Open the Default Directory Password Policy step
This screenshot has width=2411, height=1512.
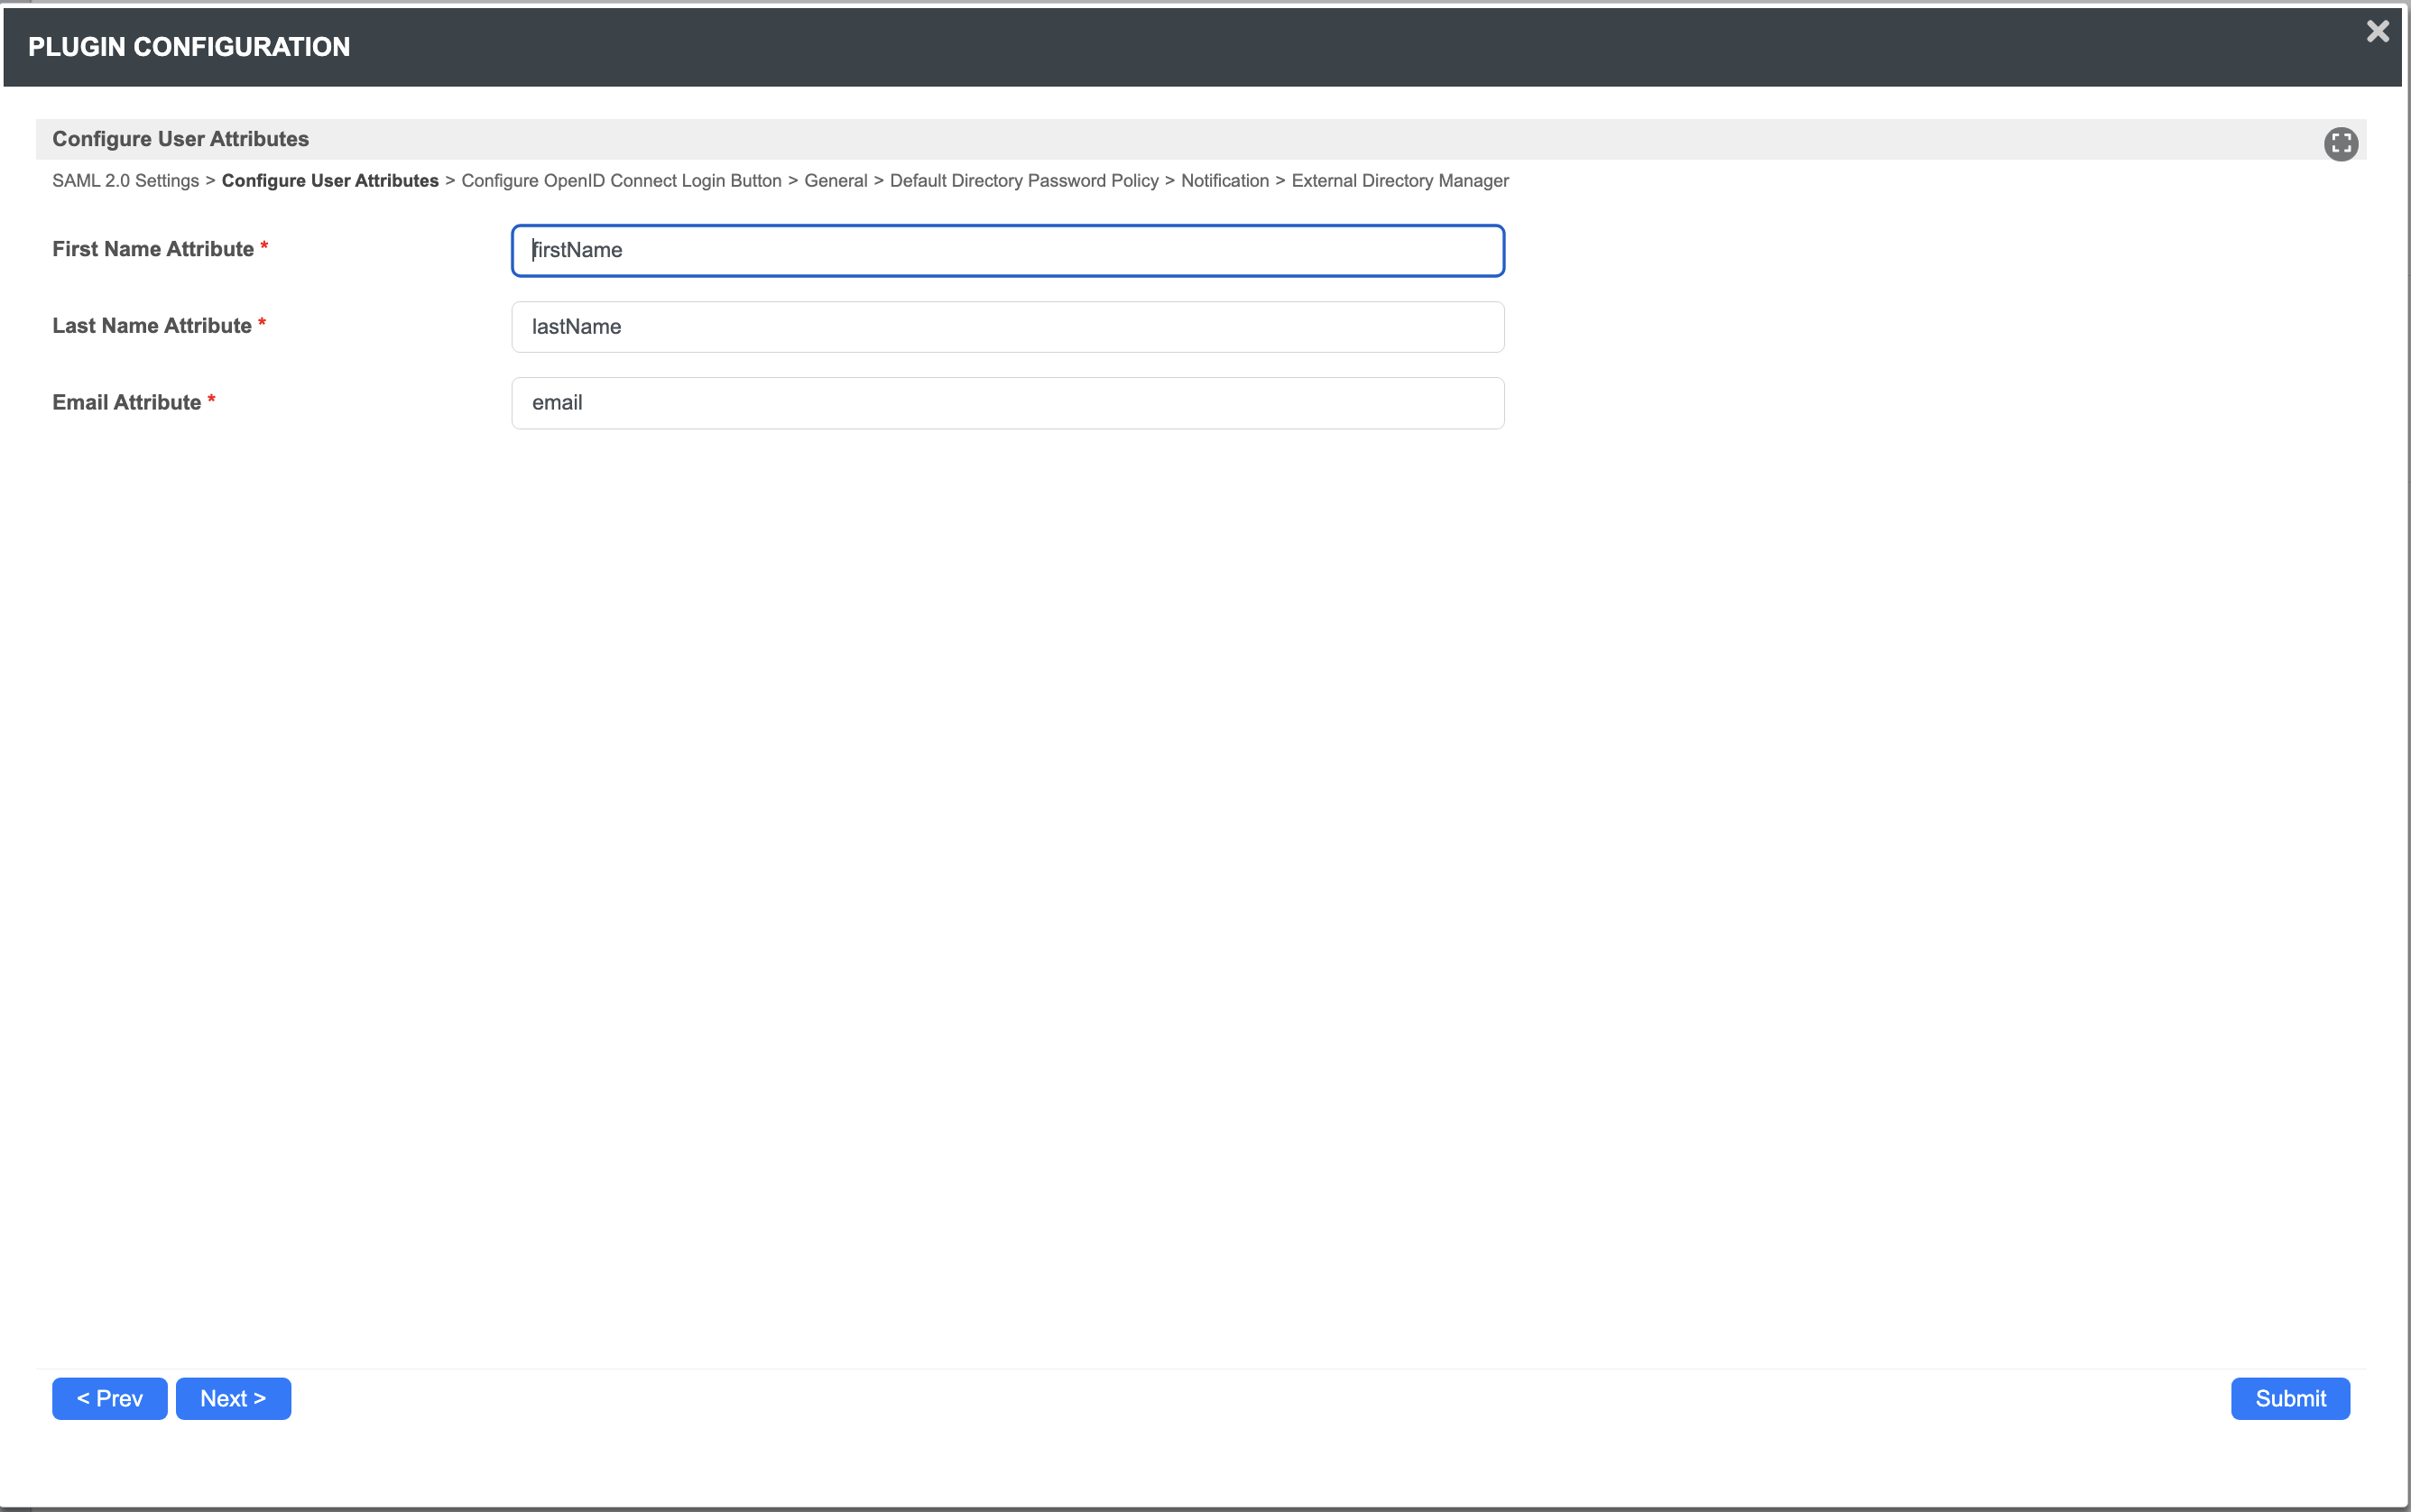pyautogui.click(x=1023, y=181)
